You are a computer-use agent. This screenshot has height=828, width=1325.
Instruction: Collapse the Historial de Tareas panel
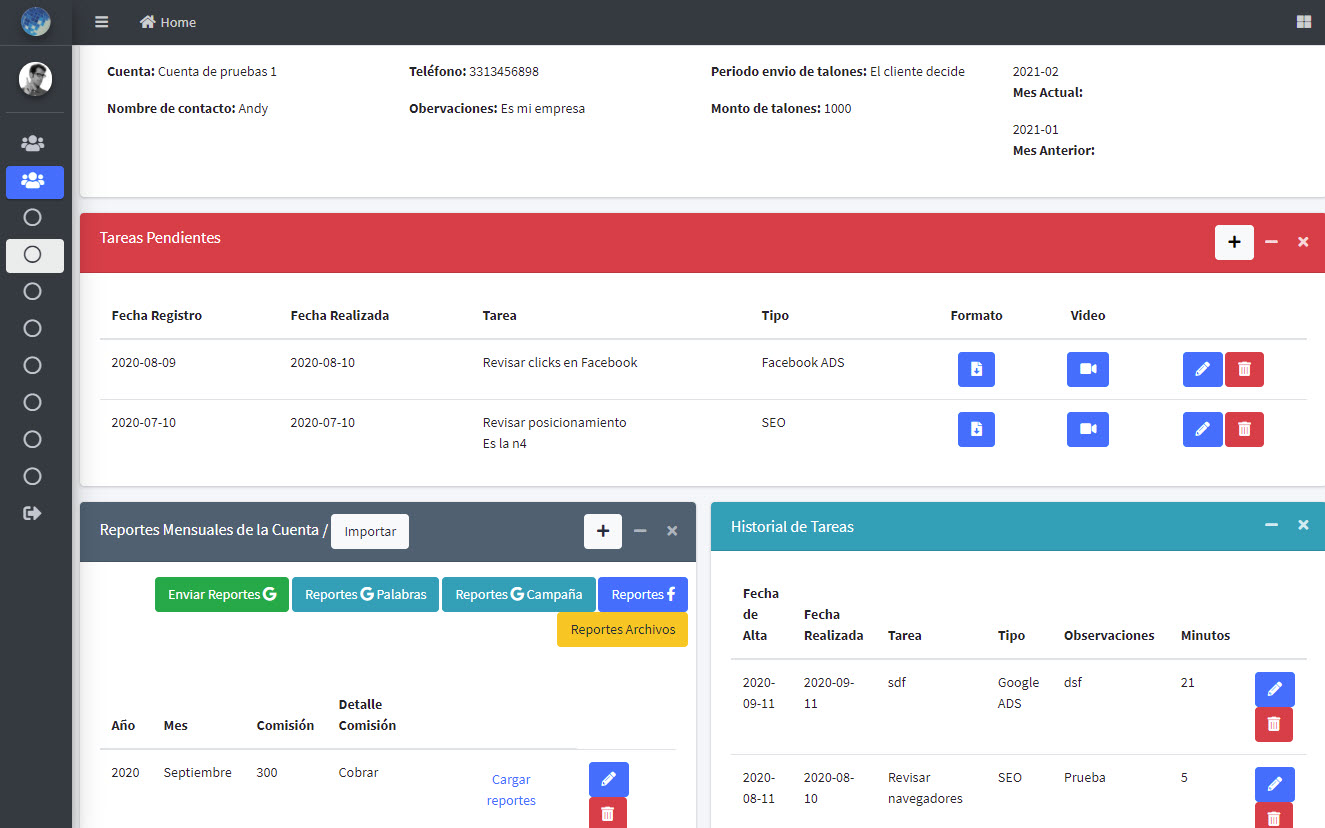pyautogui.click(x=1271, y=525)
